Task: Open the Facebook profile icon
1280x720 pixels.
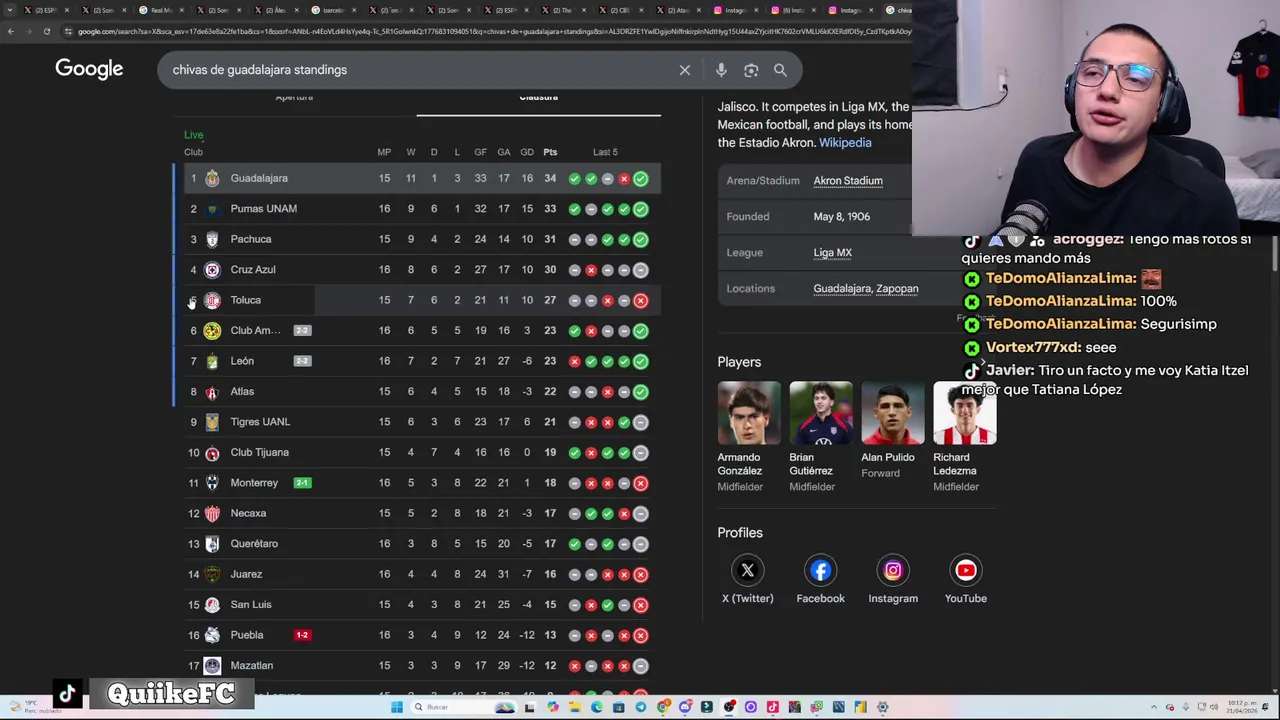Action: [x=820, y=571]
